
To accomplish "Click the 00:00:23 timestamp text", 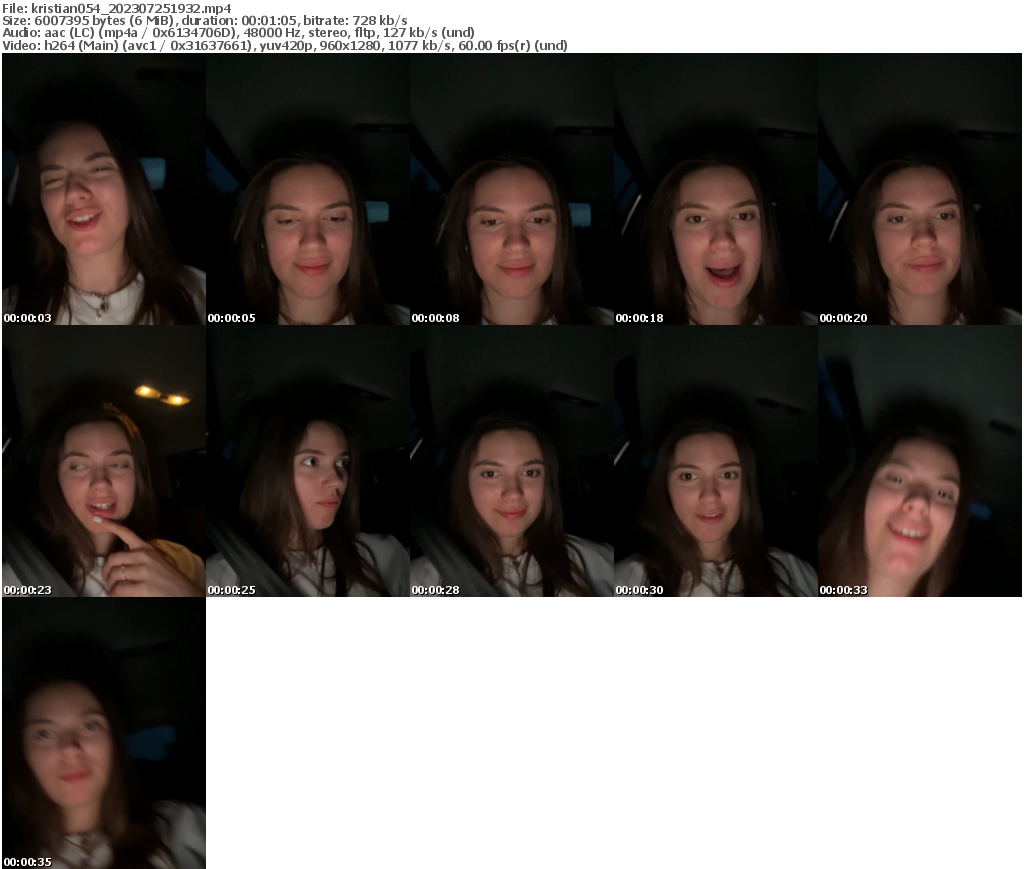I will 28,590.
